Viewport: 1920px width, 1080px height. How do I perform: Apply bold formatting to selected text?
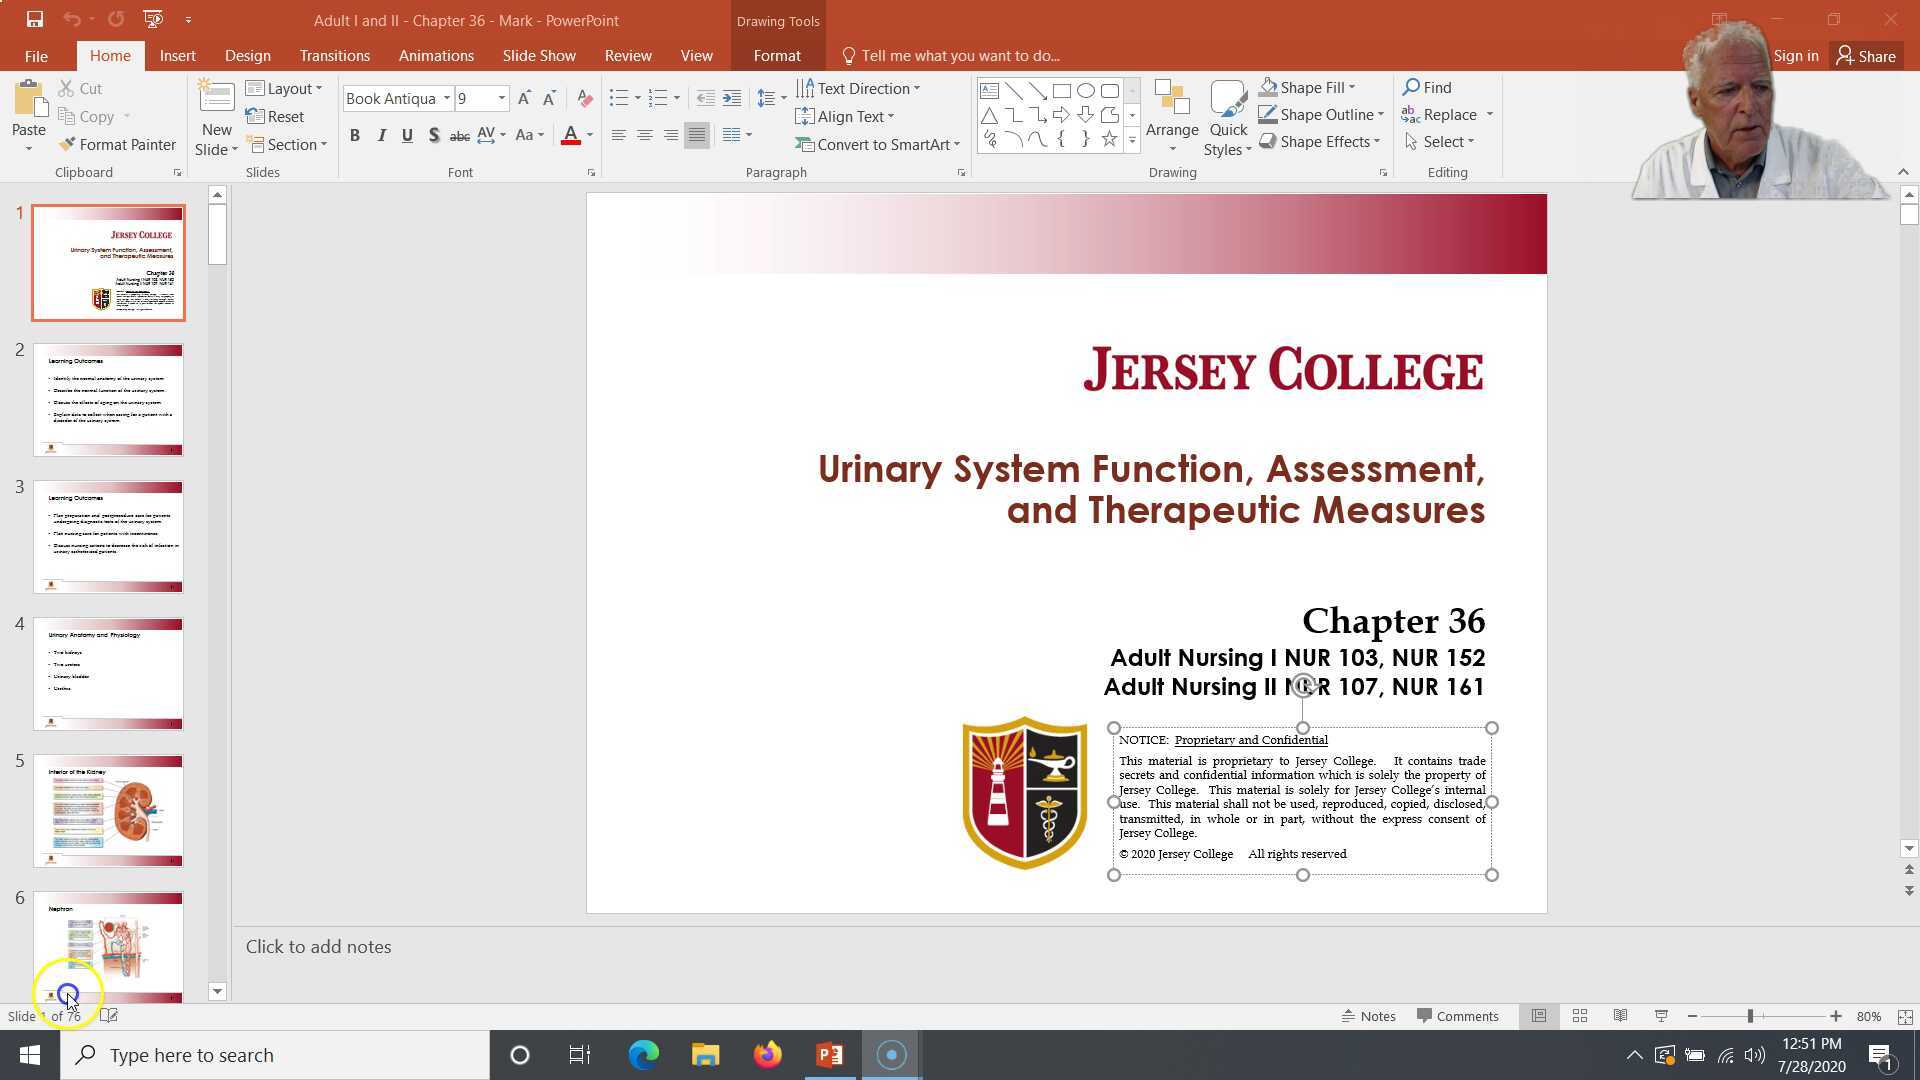coord(354,134)
